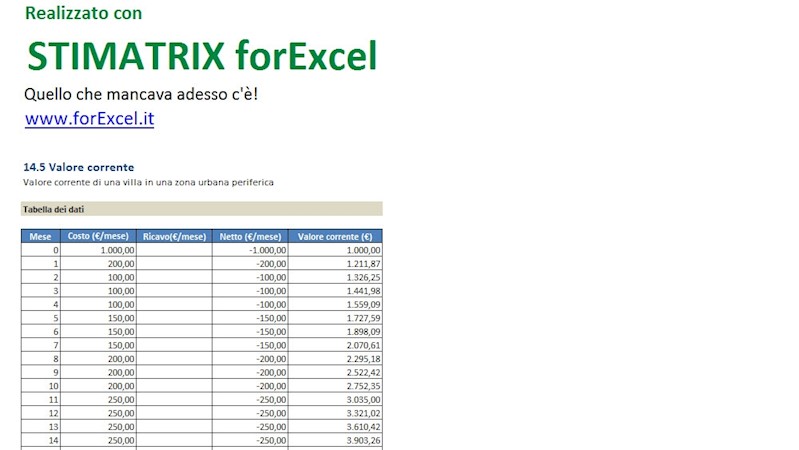Click Mese cell 12
Image resolution: width=799 pixels, height=450 pixels.
41,413
